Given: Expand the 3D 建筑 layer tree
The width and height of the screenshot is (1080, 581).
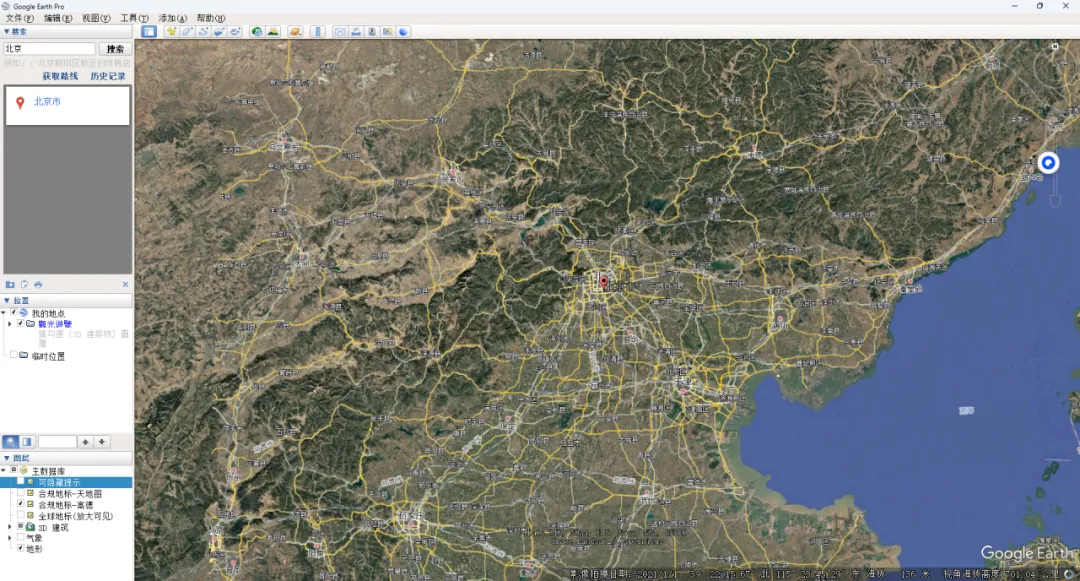Looking at the screenshot, I should pyautogui.click(x=10, y=527).
